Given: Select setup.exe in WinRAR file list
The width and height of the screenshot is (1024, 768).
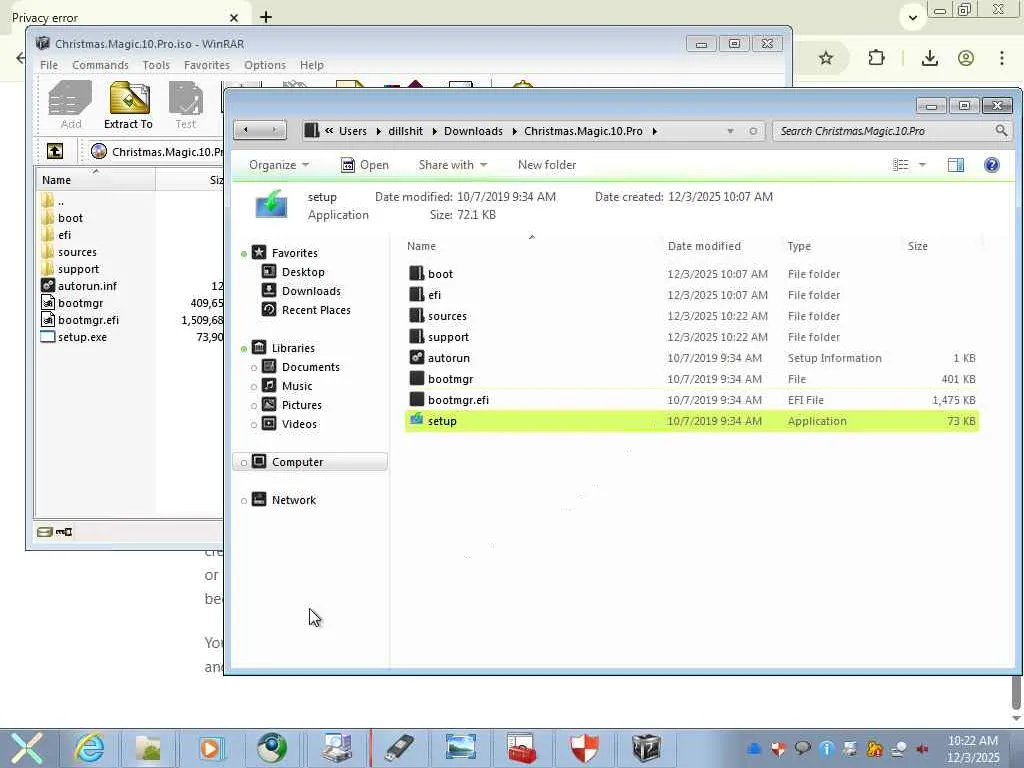Looking at the screenshot, I should pos(82,337).
